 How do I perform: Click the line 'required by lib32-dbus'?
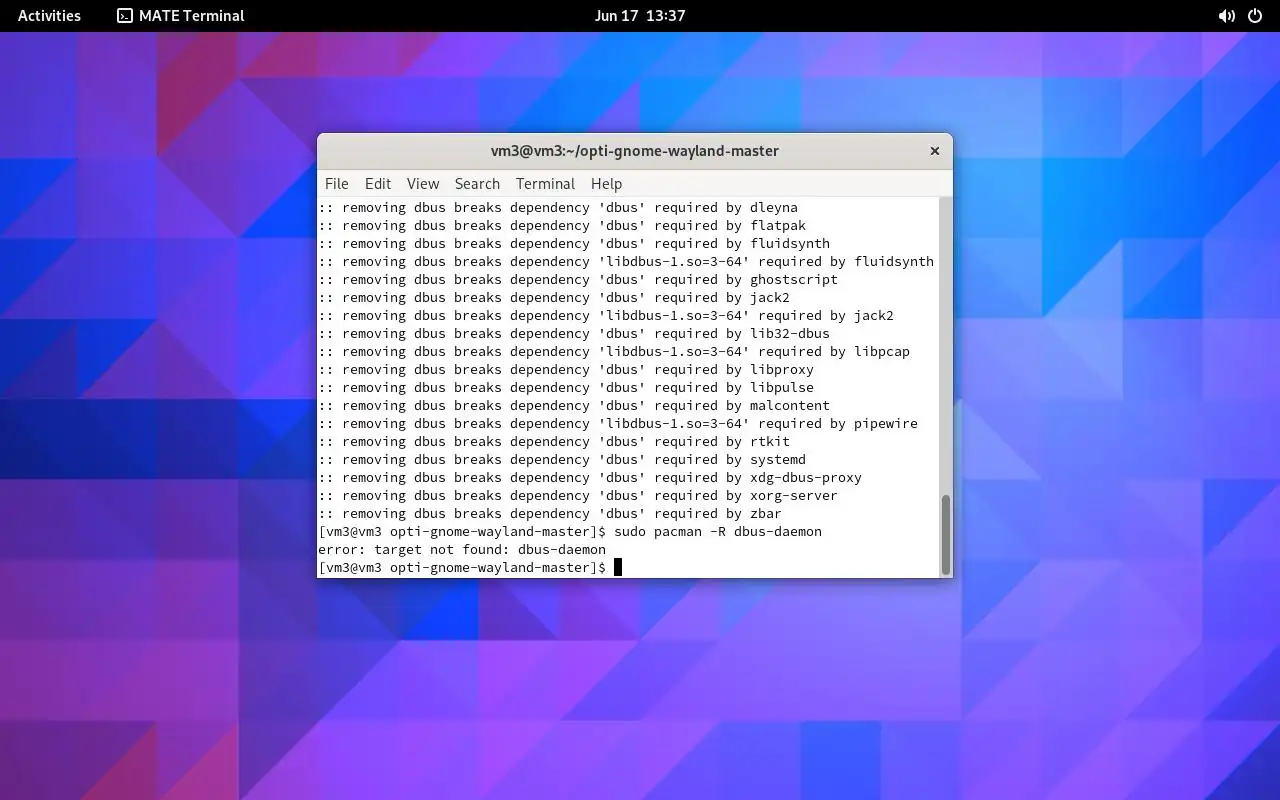[574, 333]
